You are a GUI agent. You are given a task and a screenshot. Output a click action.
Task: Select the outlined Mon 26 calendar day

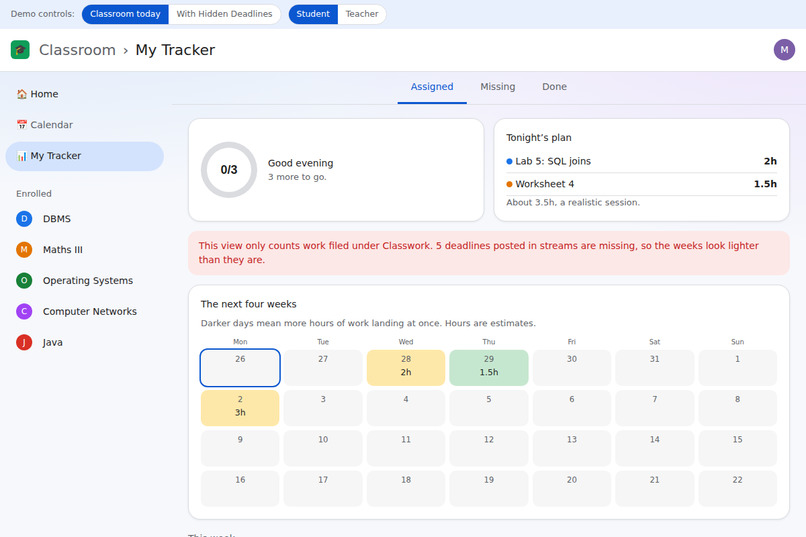[240, 367]
